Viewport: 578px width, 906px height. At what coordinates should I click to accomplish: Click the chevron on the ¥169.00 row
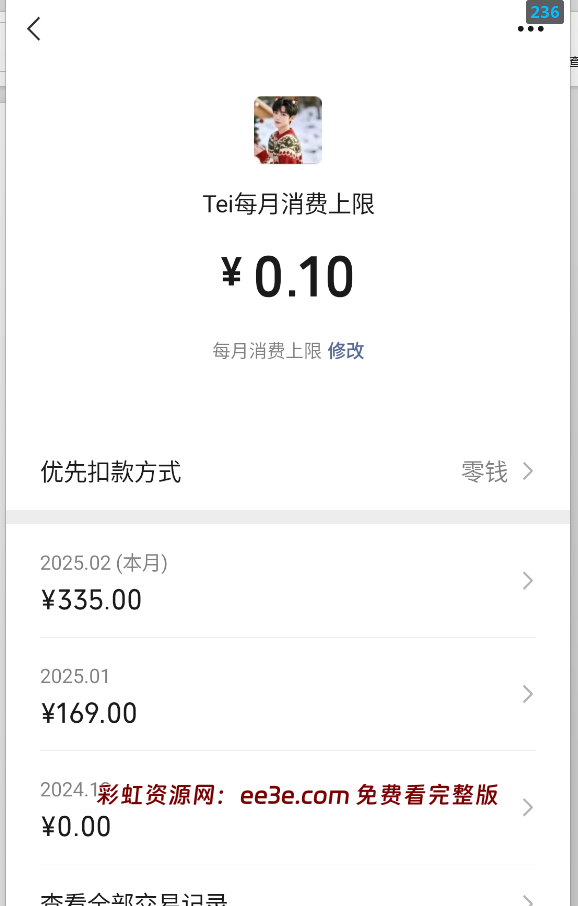pyautogui.click(x=528, y=694)
